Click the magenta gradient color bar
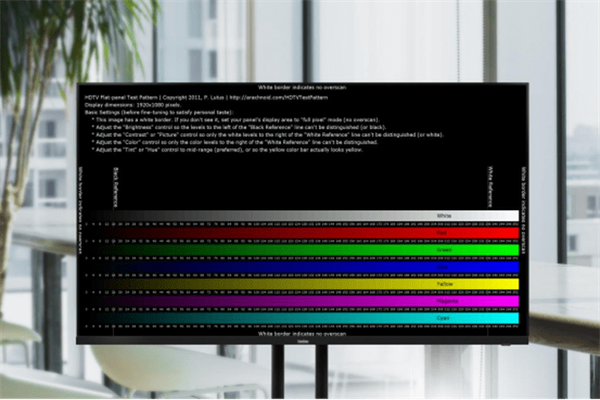The height and width of the screenshot is (400, 600). (x=300, y=301)
